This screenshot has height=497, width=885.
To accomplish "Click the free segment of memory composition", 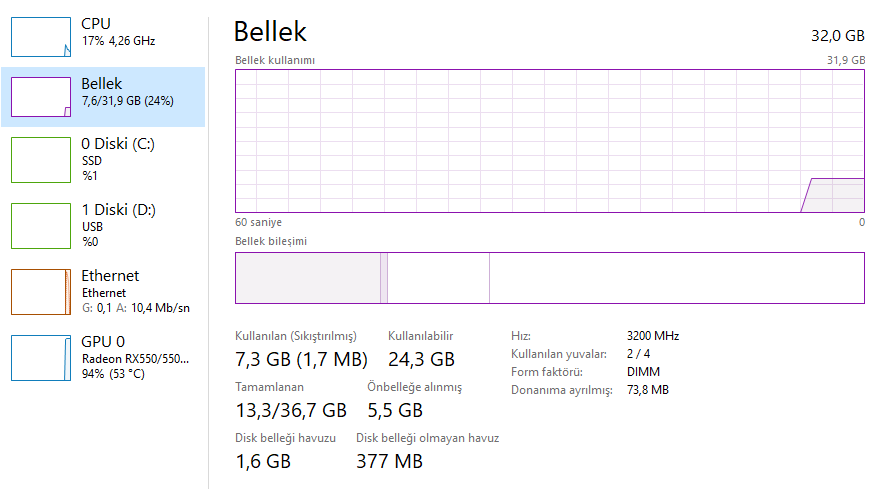I will tap(676, 278).
